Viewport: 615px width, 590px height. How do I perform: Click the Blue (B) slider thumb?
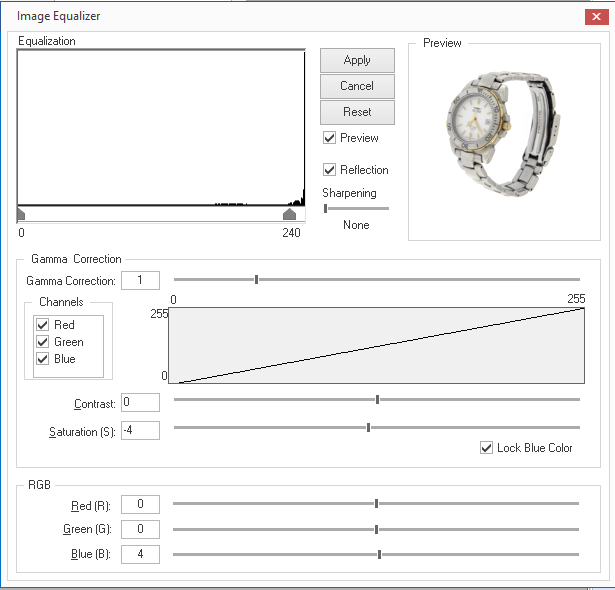pos(379,554)
